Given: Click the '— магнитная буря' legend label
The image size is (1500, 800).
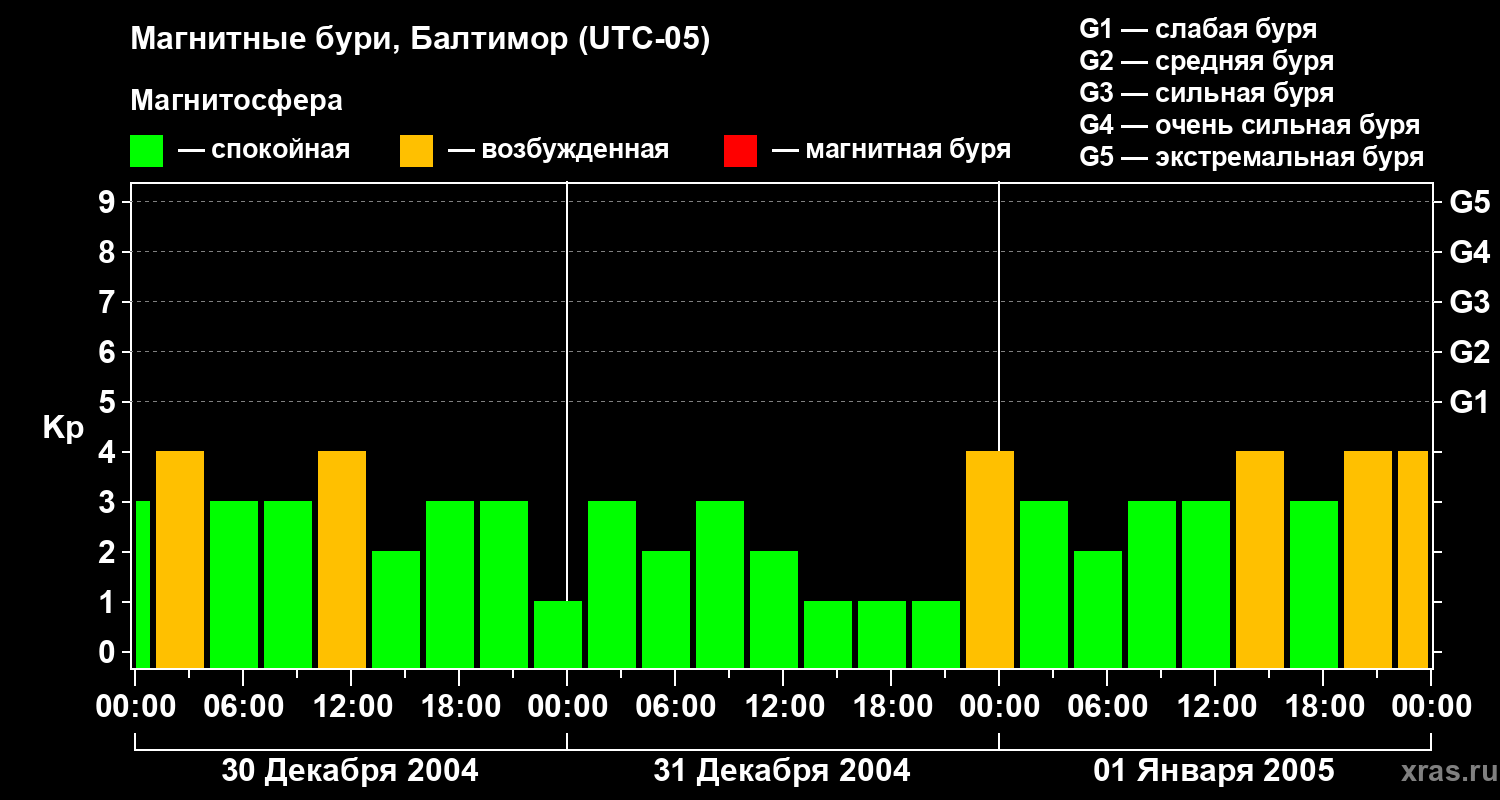Looking at the screenshot, I should click(891, 150).
